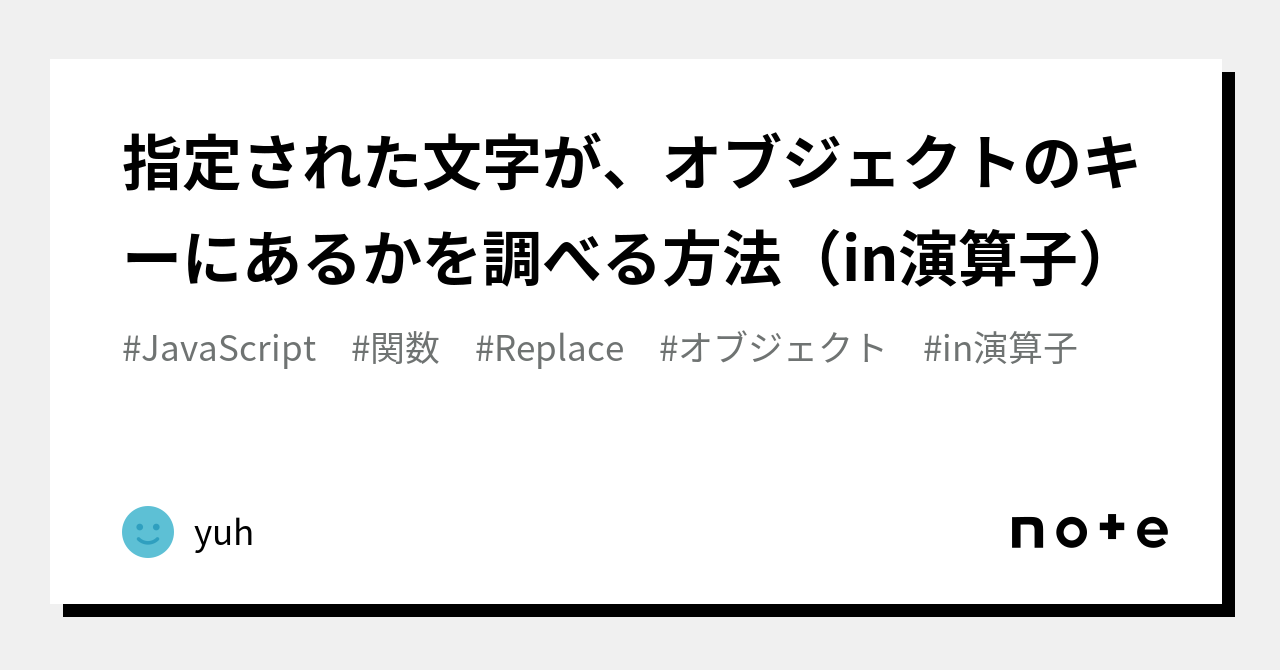Open the #JavaScript hashtag
This screenshot has width=1280, height=670.
[x=219, y=349]
